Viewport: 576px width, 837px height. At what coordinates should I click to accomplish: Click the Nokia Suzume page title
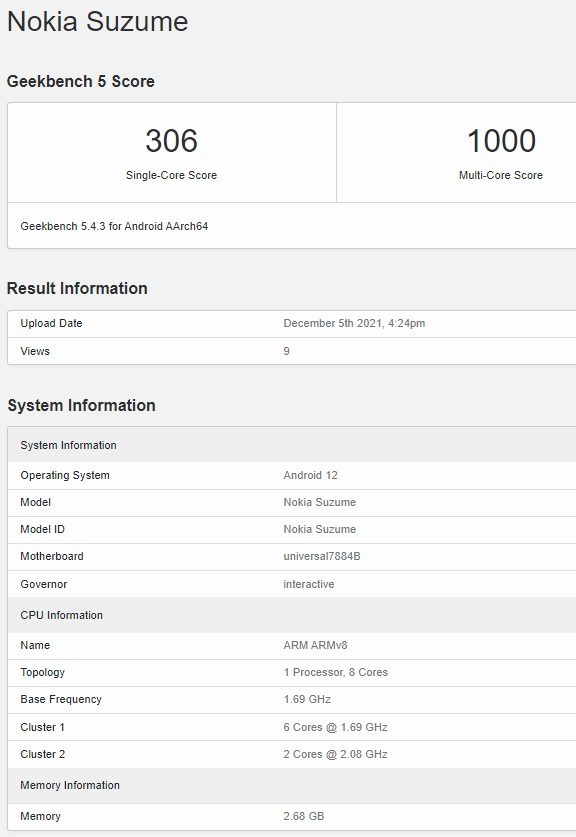point(97,22)
